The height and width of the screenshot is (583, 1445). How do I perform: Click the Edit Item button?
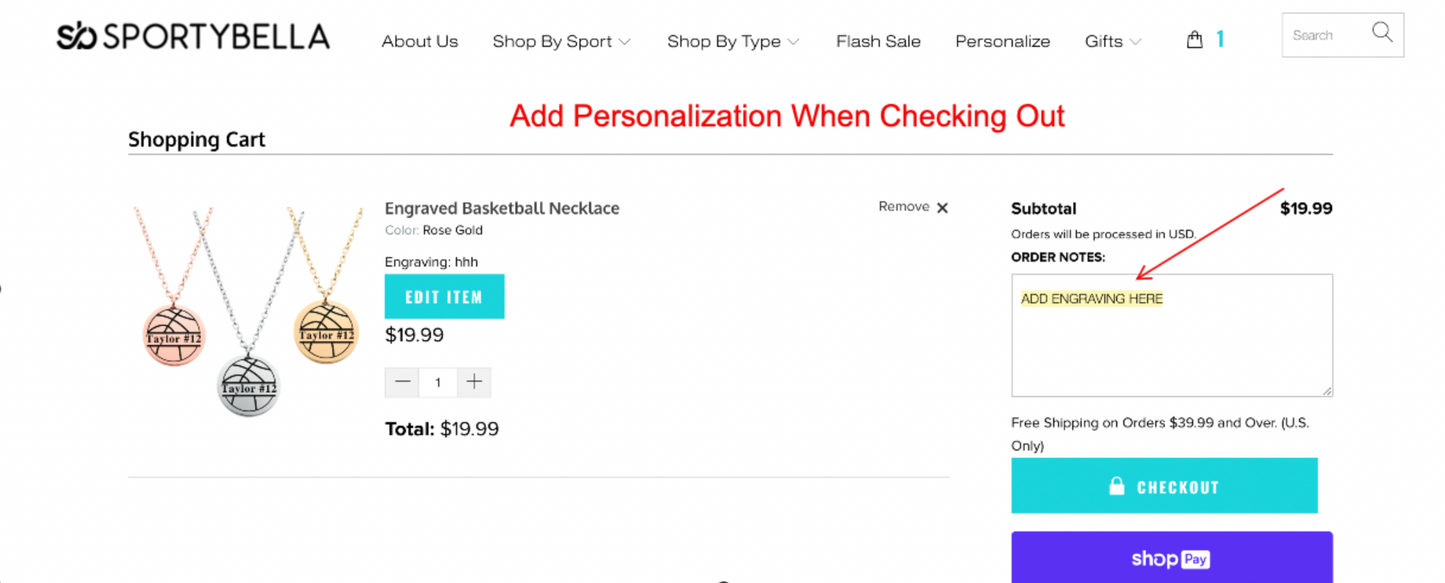444,296
